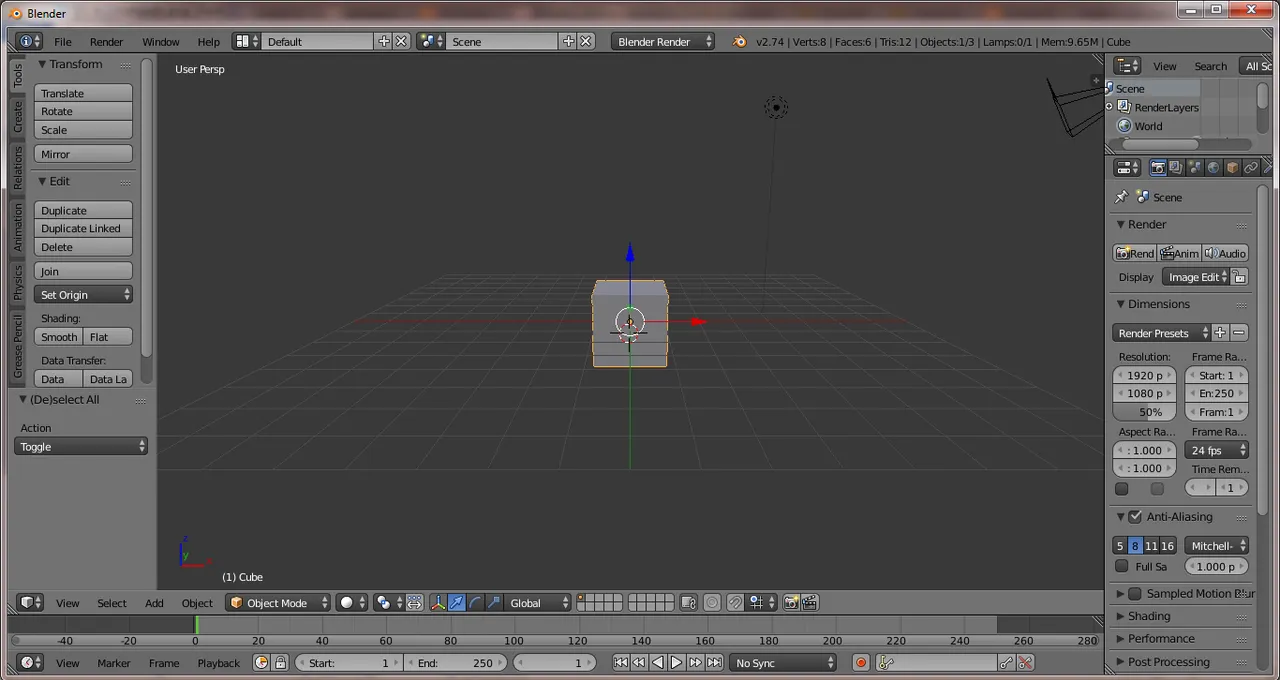Click the pin icon beside Scene

coord(1121,197)
